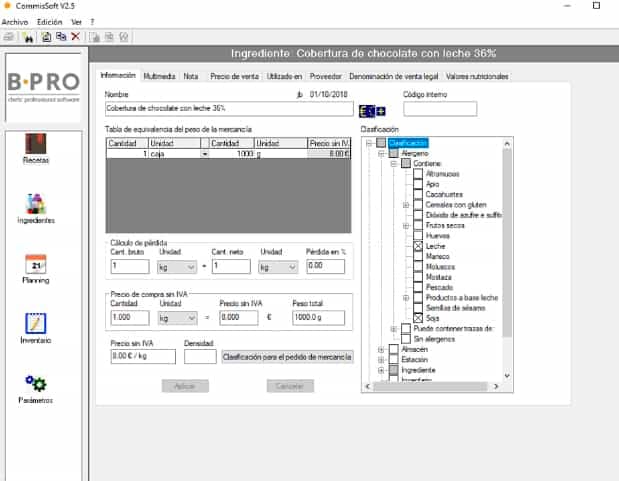Click the Código interno input field
Image resolution: width=619 pixels, height=481 pixels.
pyautogui.click(x=439, y=109)
